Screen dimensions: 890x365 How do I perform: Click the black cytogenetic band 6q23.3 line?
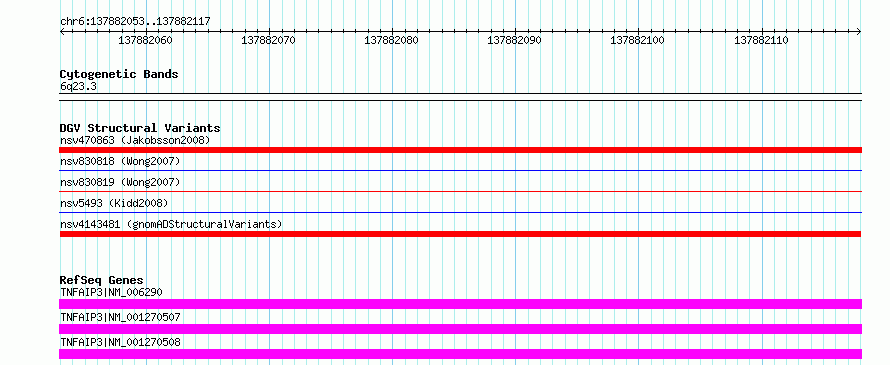460,97
